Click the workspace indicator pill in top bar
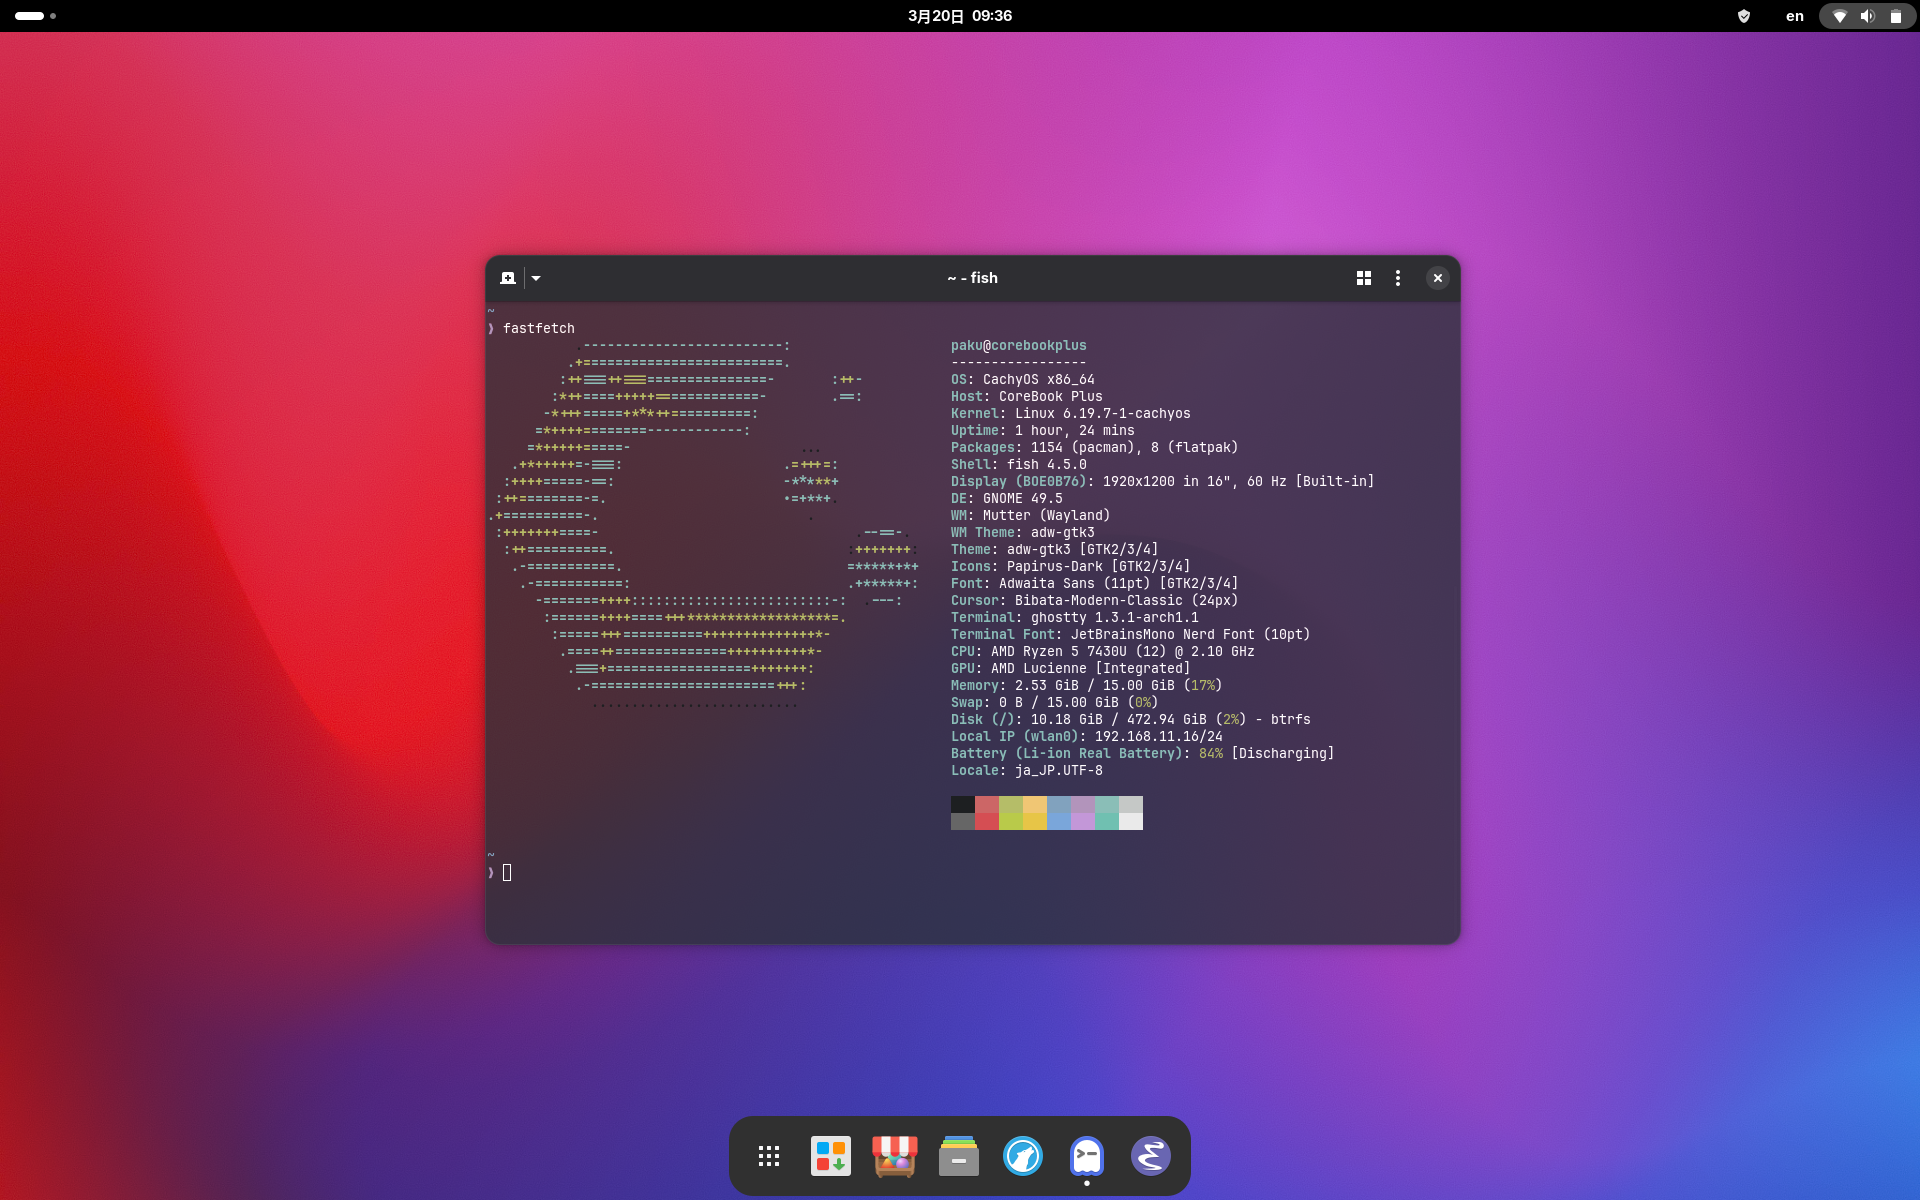The width and height of the screenshot is (1920, 1200). (30, 16)
